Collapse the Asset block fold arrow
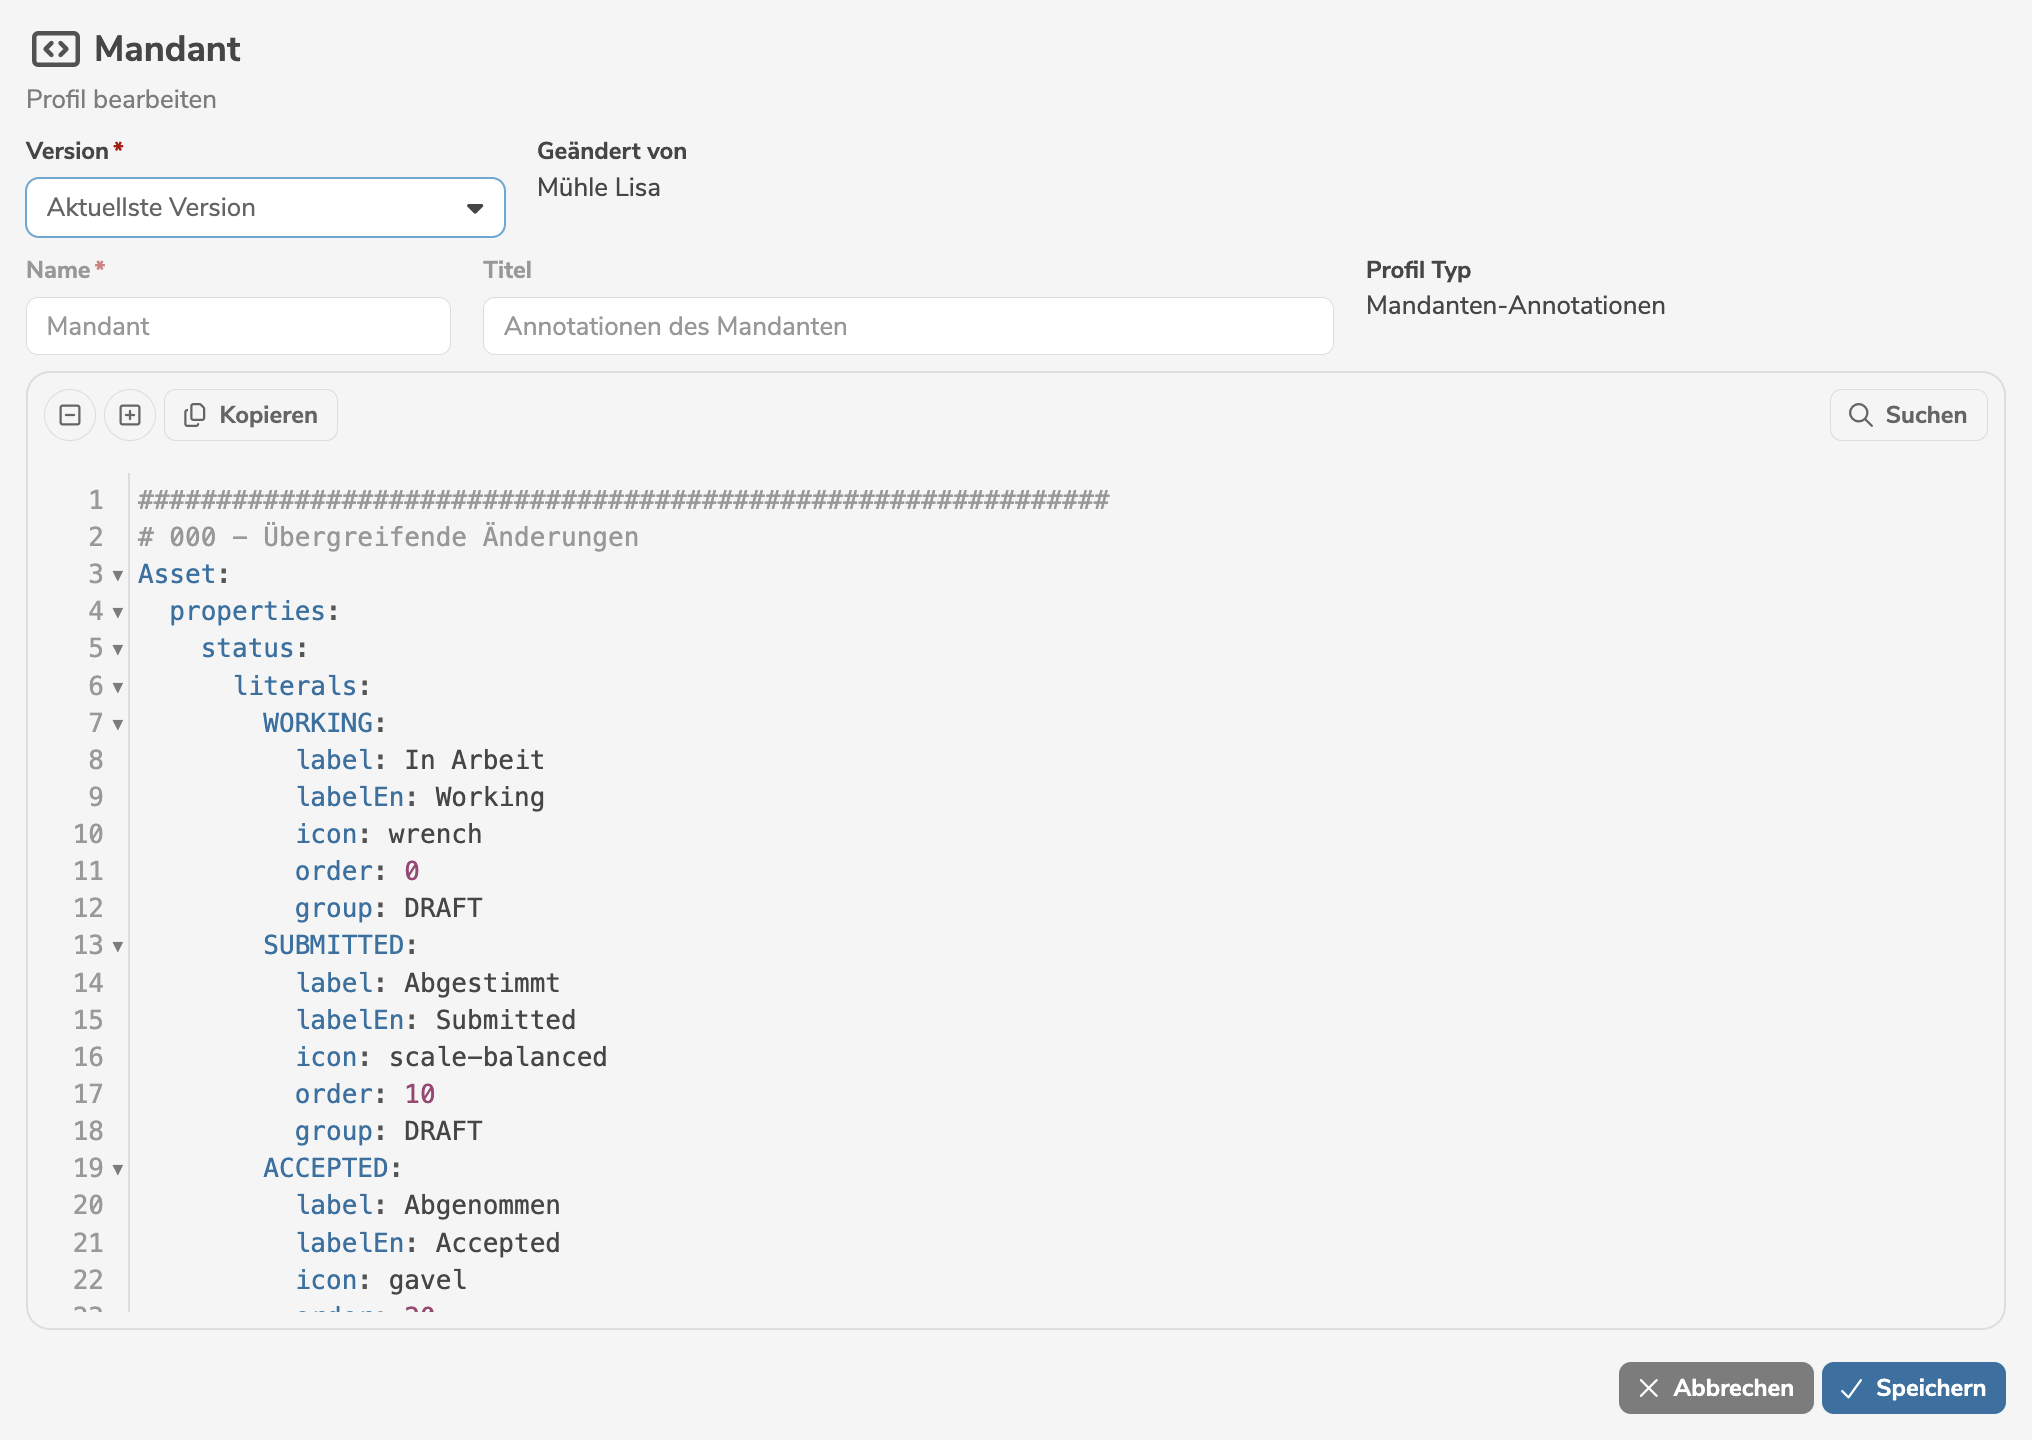Screen dimensions: 2032x1440 (118, 575)
